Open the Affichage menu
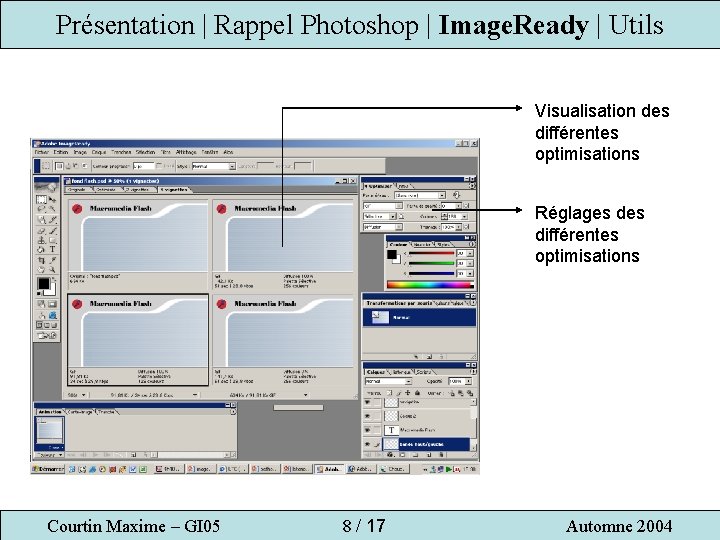The width and height of the screenshot is (720, 540). click(x=186, y=152)
